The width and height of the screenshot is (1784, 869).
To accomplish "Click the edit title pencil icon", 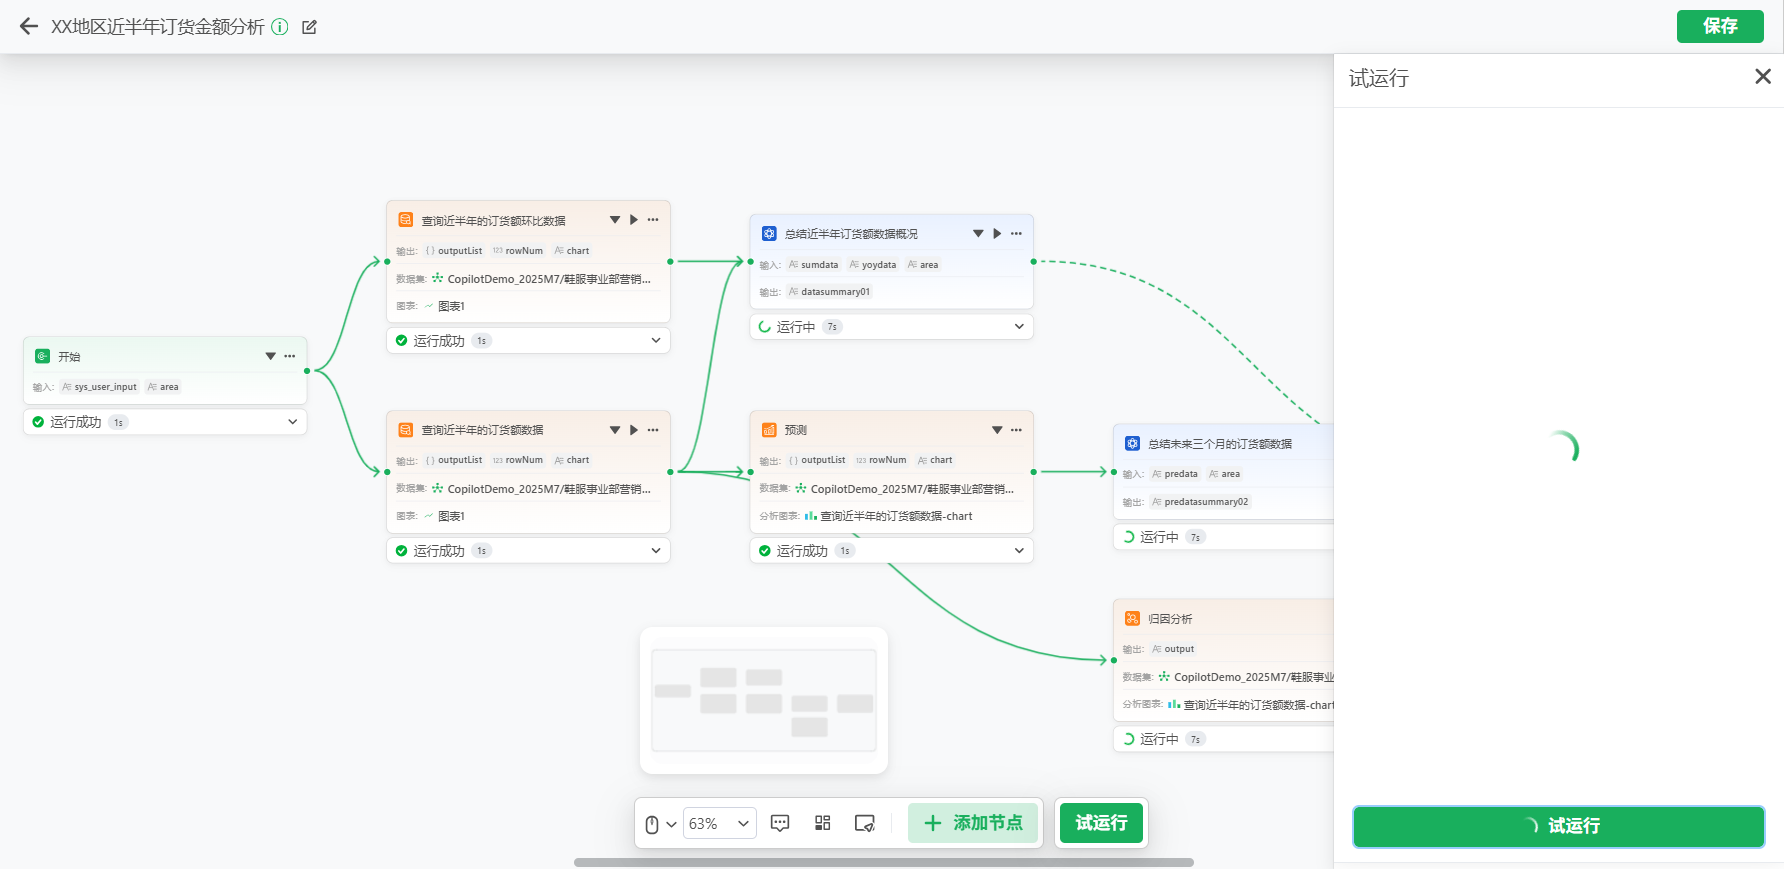I will 309,27.
